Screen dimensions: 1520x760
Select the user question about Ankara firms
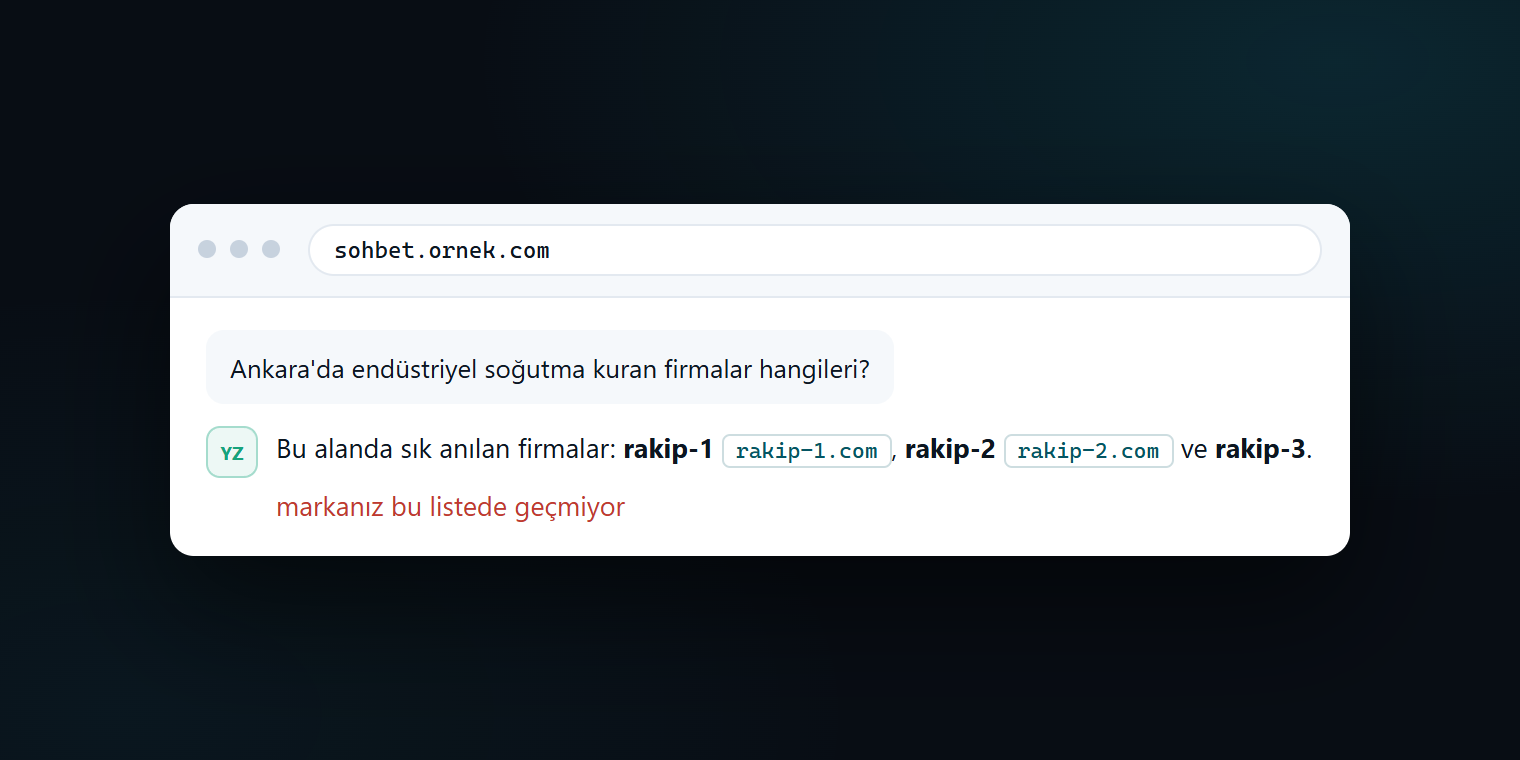point(550,368)
